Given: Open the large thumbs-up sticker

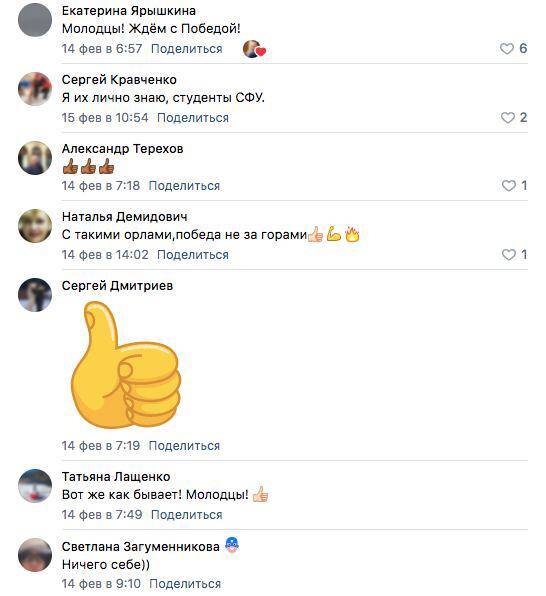Looking at the screenshot, I should point(125,365).
